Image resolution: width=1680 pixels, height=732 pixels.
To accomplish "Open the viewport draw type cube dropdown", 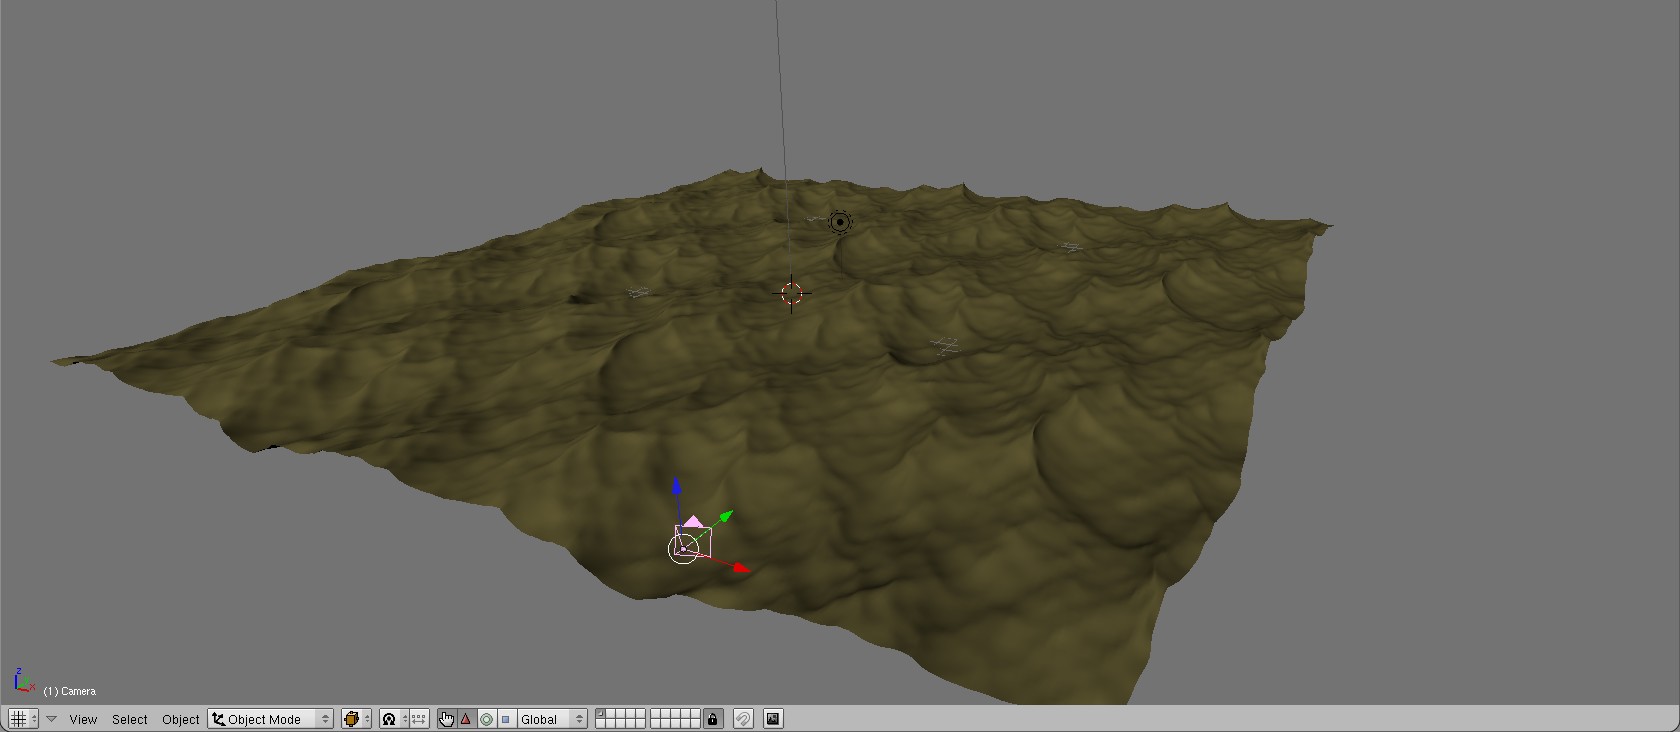I will pos(356,719).
